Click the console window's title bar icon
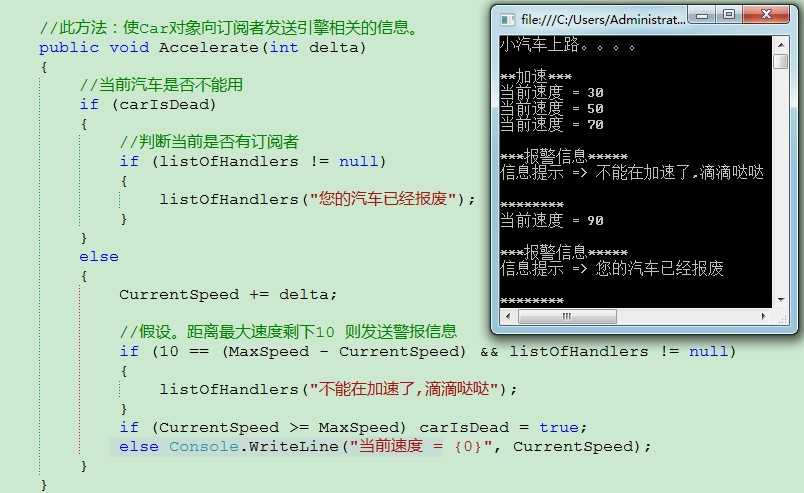Viewport: 804px width, 493px height. [507, 20]
